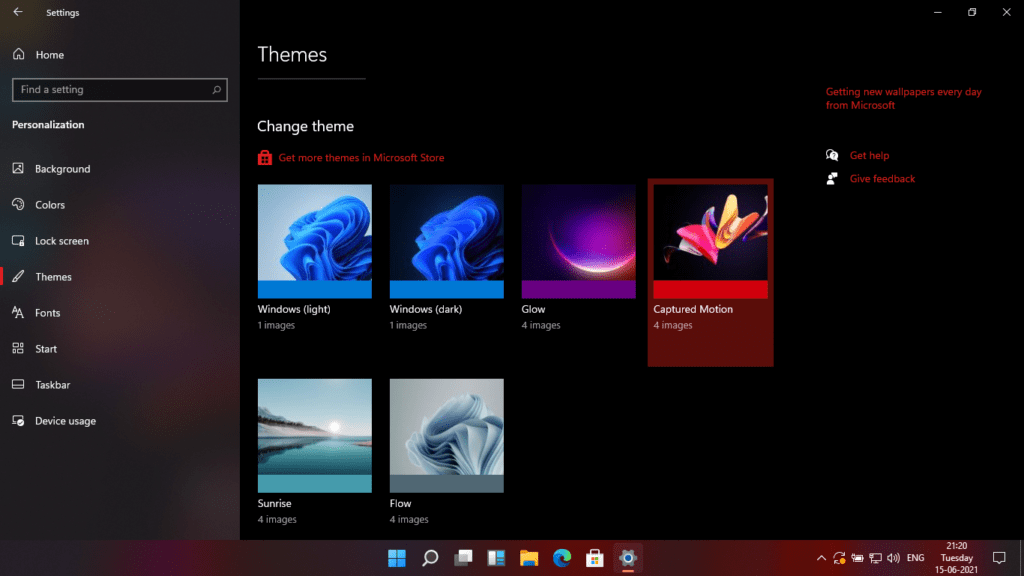Click the back arrow in Settings
Viewport: 1024px width, 576px height.
18,12
